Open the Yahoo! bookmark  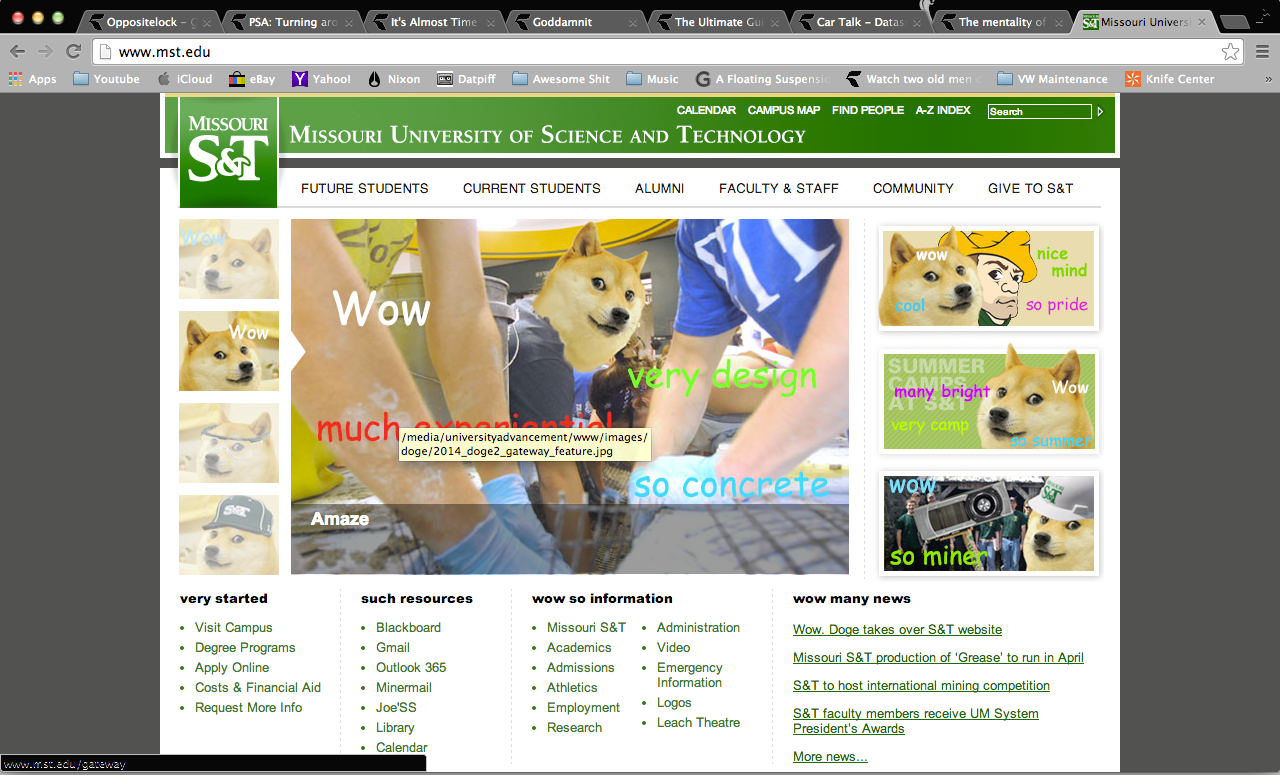pos(321,79)
